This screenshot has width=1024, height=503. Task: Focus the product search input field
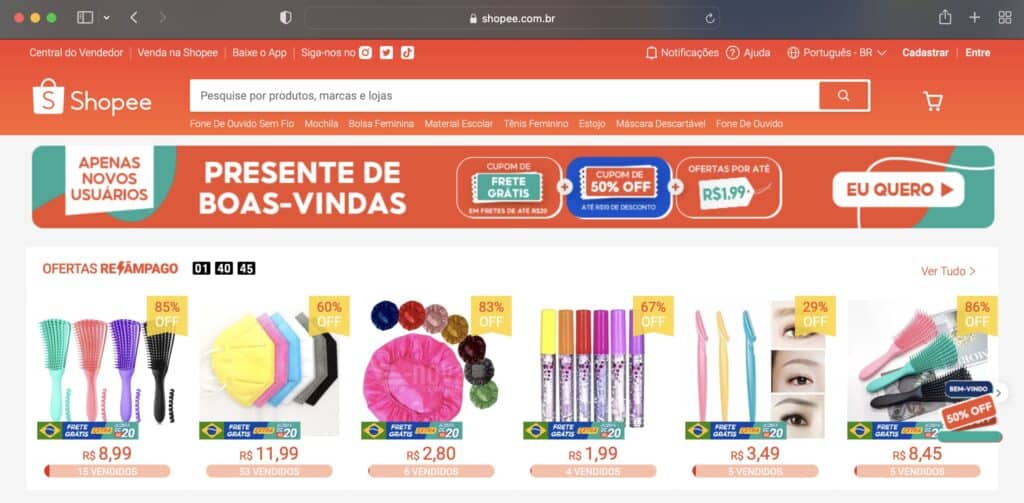[x=504, y=96]
